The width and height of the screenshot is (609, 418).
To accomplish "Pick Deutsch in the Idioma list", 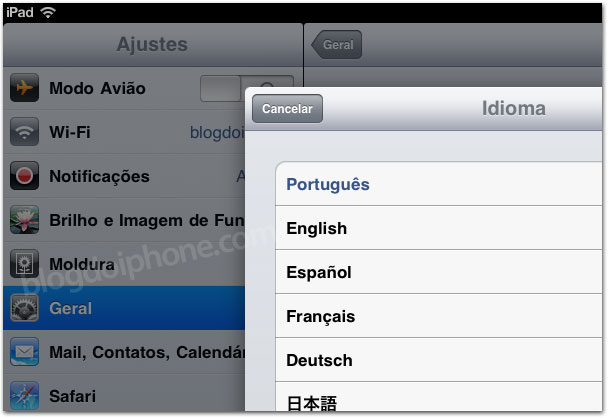I will tap(438, 360).
